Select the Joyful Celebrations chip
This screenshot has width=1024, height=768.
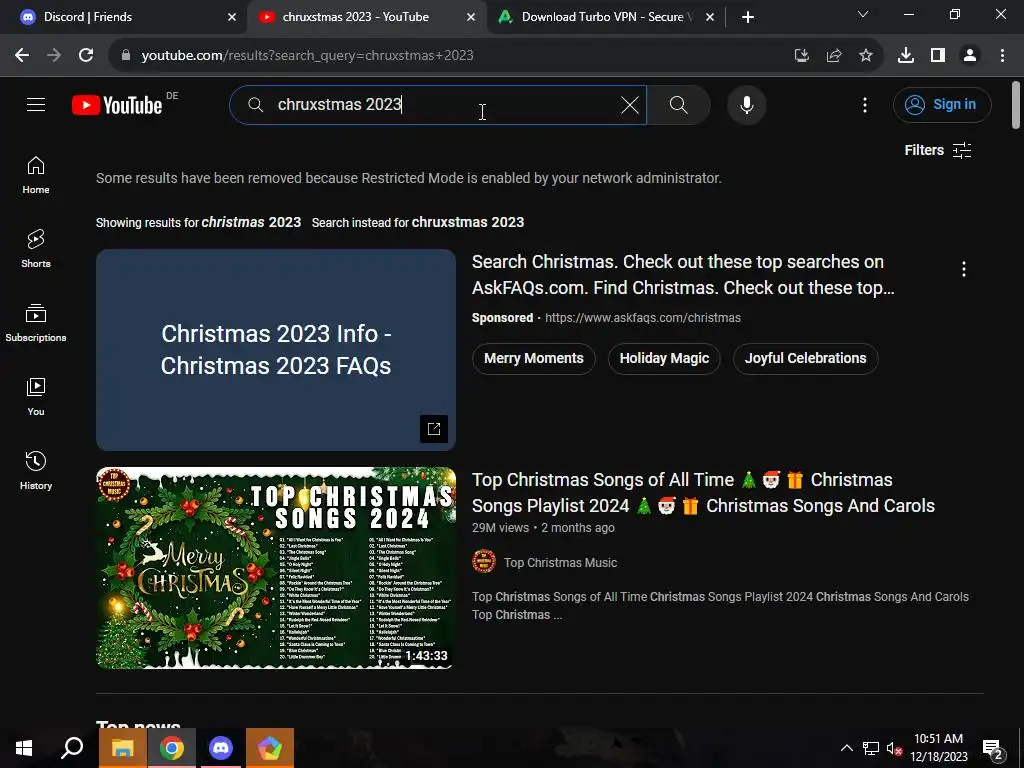tap(805, 359)
